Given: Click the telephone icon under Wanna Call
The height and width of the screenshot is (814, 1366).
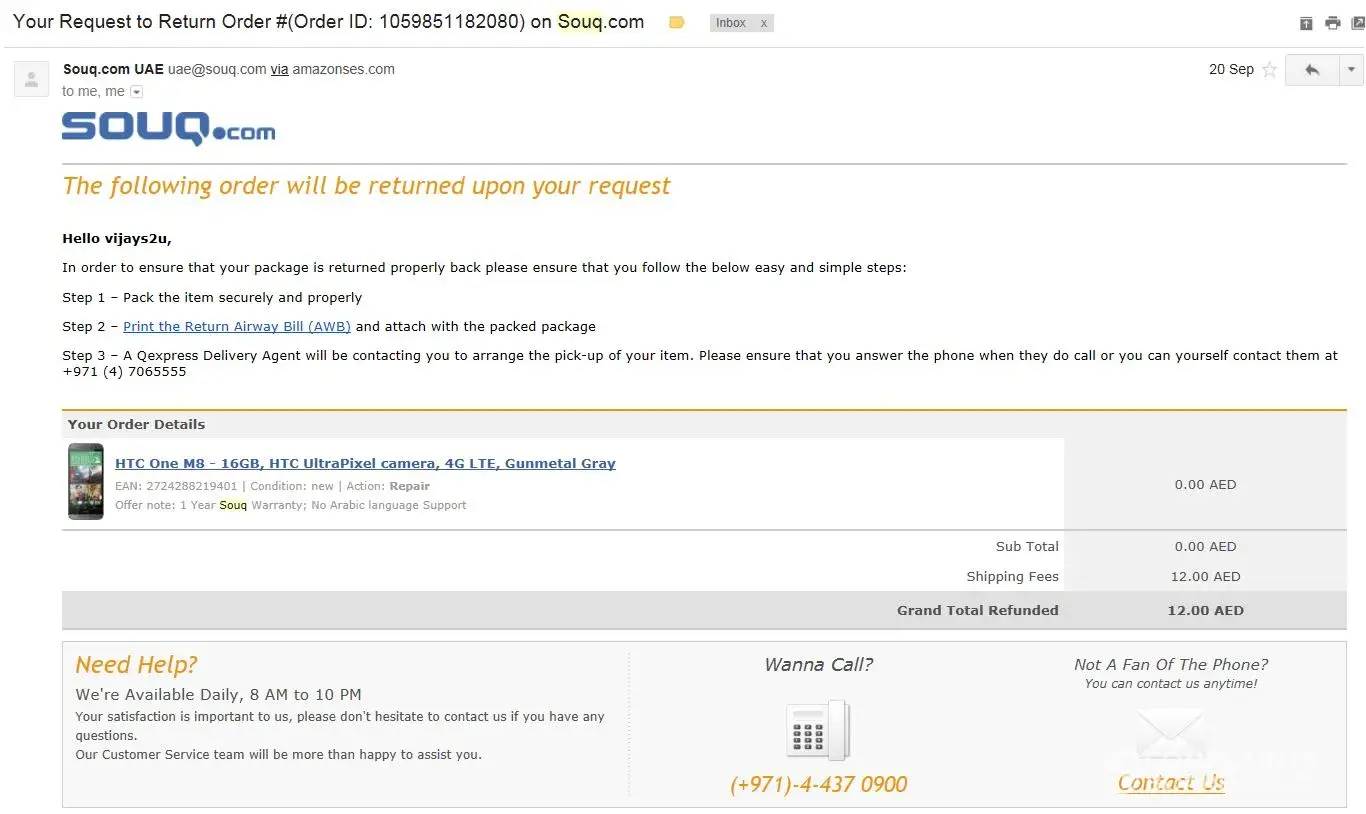Looking at the screenshot, I should pyautogui.click(x=817, y=730).
